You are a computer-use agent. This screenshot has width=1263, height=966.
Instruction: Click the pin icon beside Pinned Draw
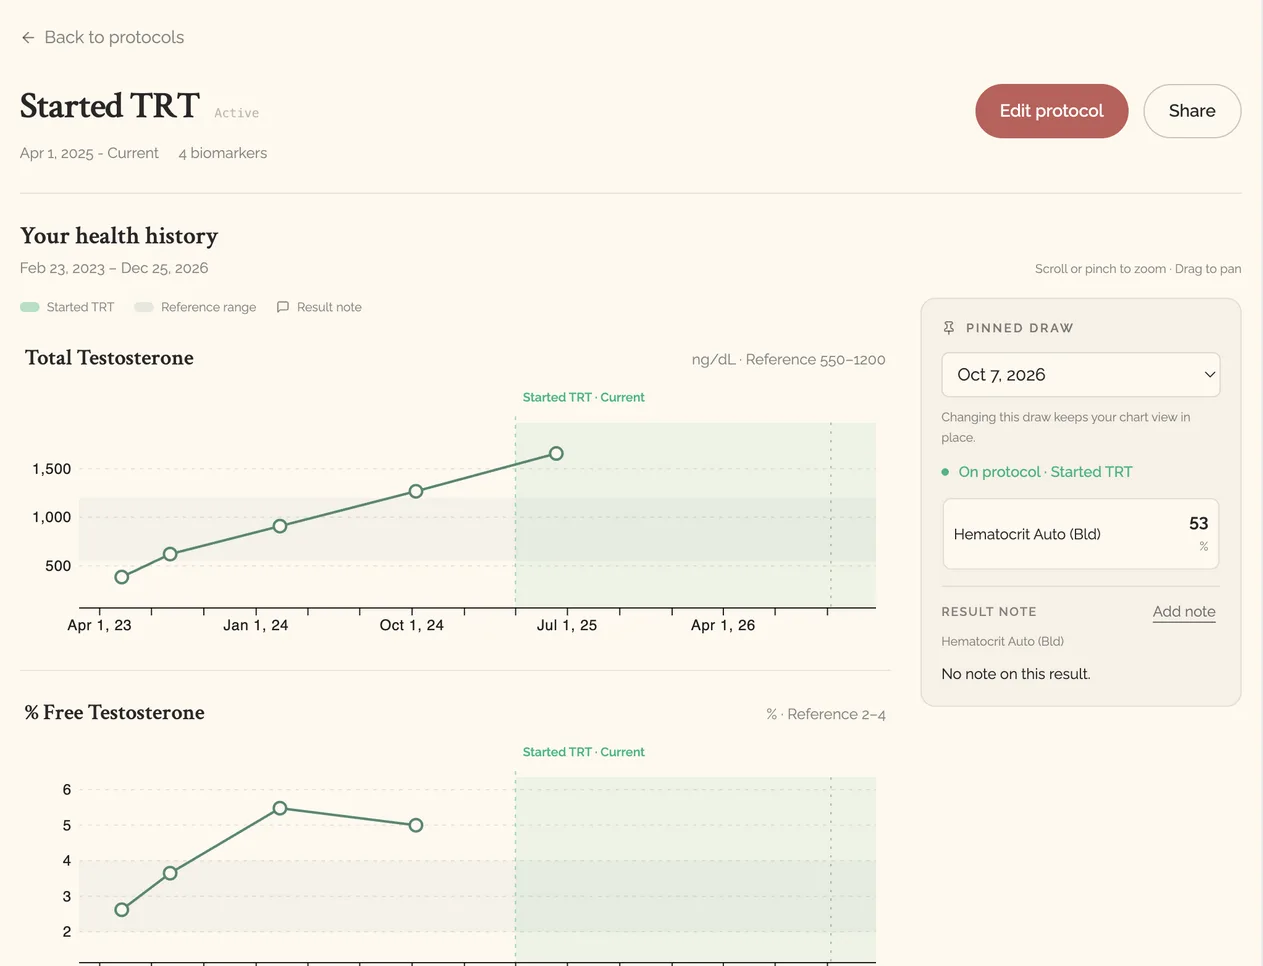tap(949, 328)
